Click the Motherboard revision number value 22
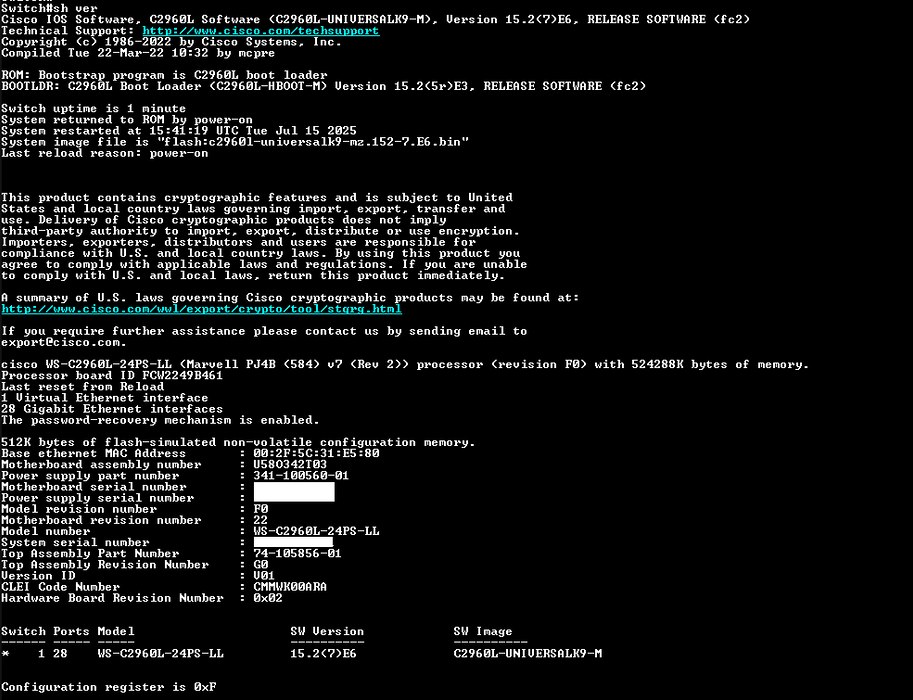The image size is (913, 700). (261, 520)
